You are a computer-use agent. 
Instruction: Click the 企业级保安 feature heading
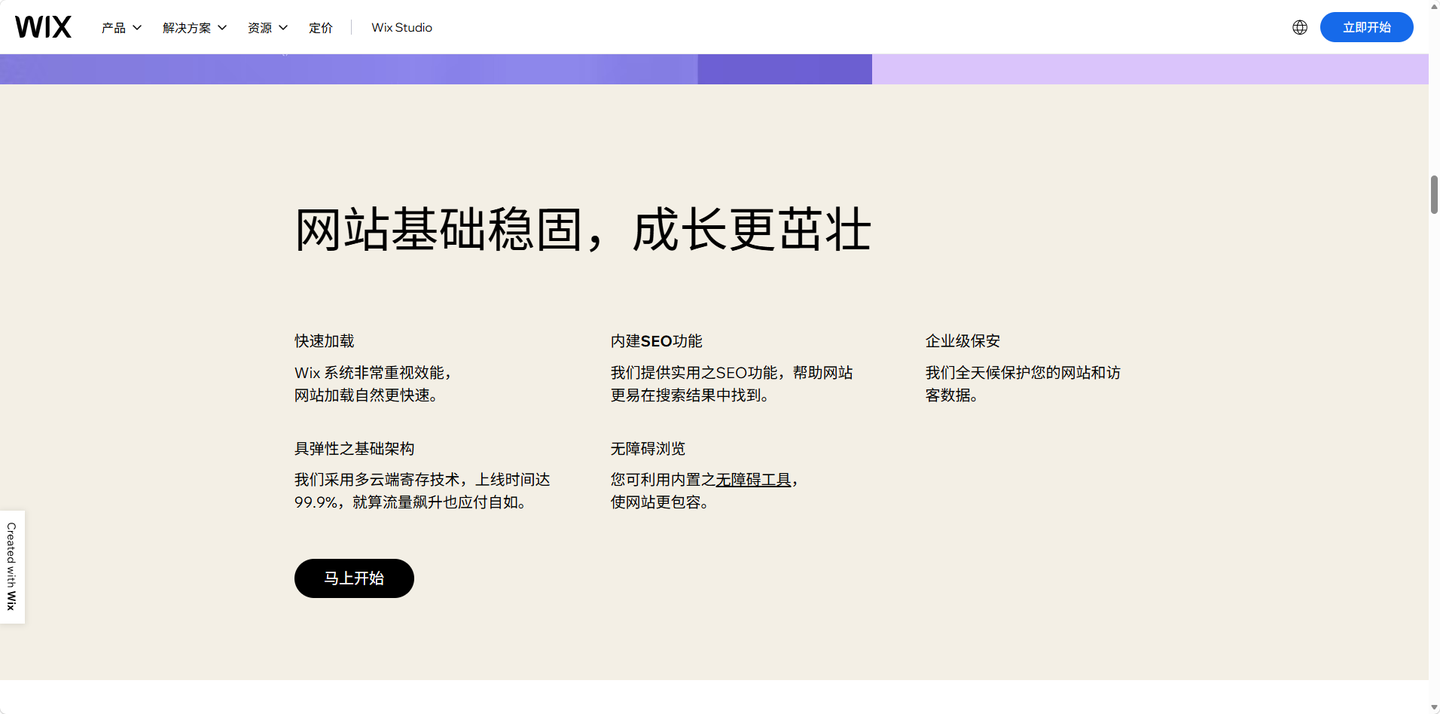[x=962, y=341]
